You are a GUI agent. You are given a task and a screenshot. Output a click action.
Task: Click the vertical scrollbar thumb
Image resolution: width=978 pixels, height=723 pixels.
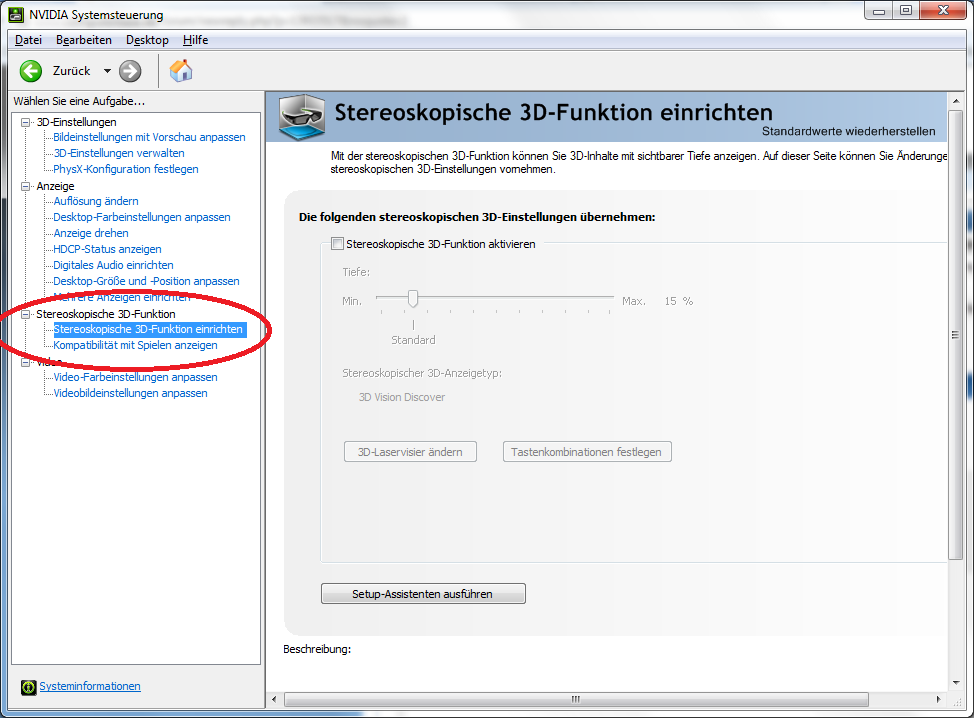956,335
